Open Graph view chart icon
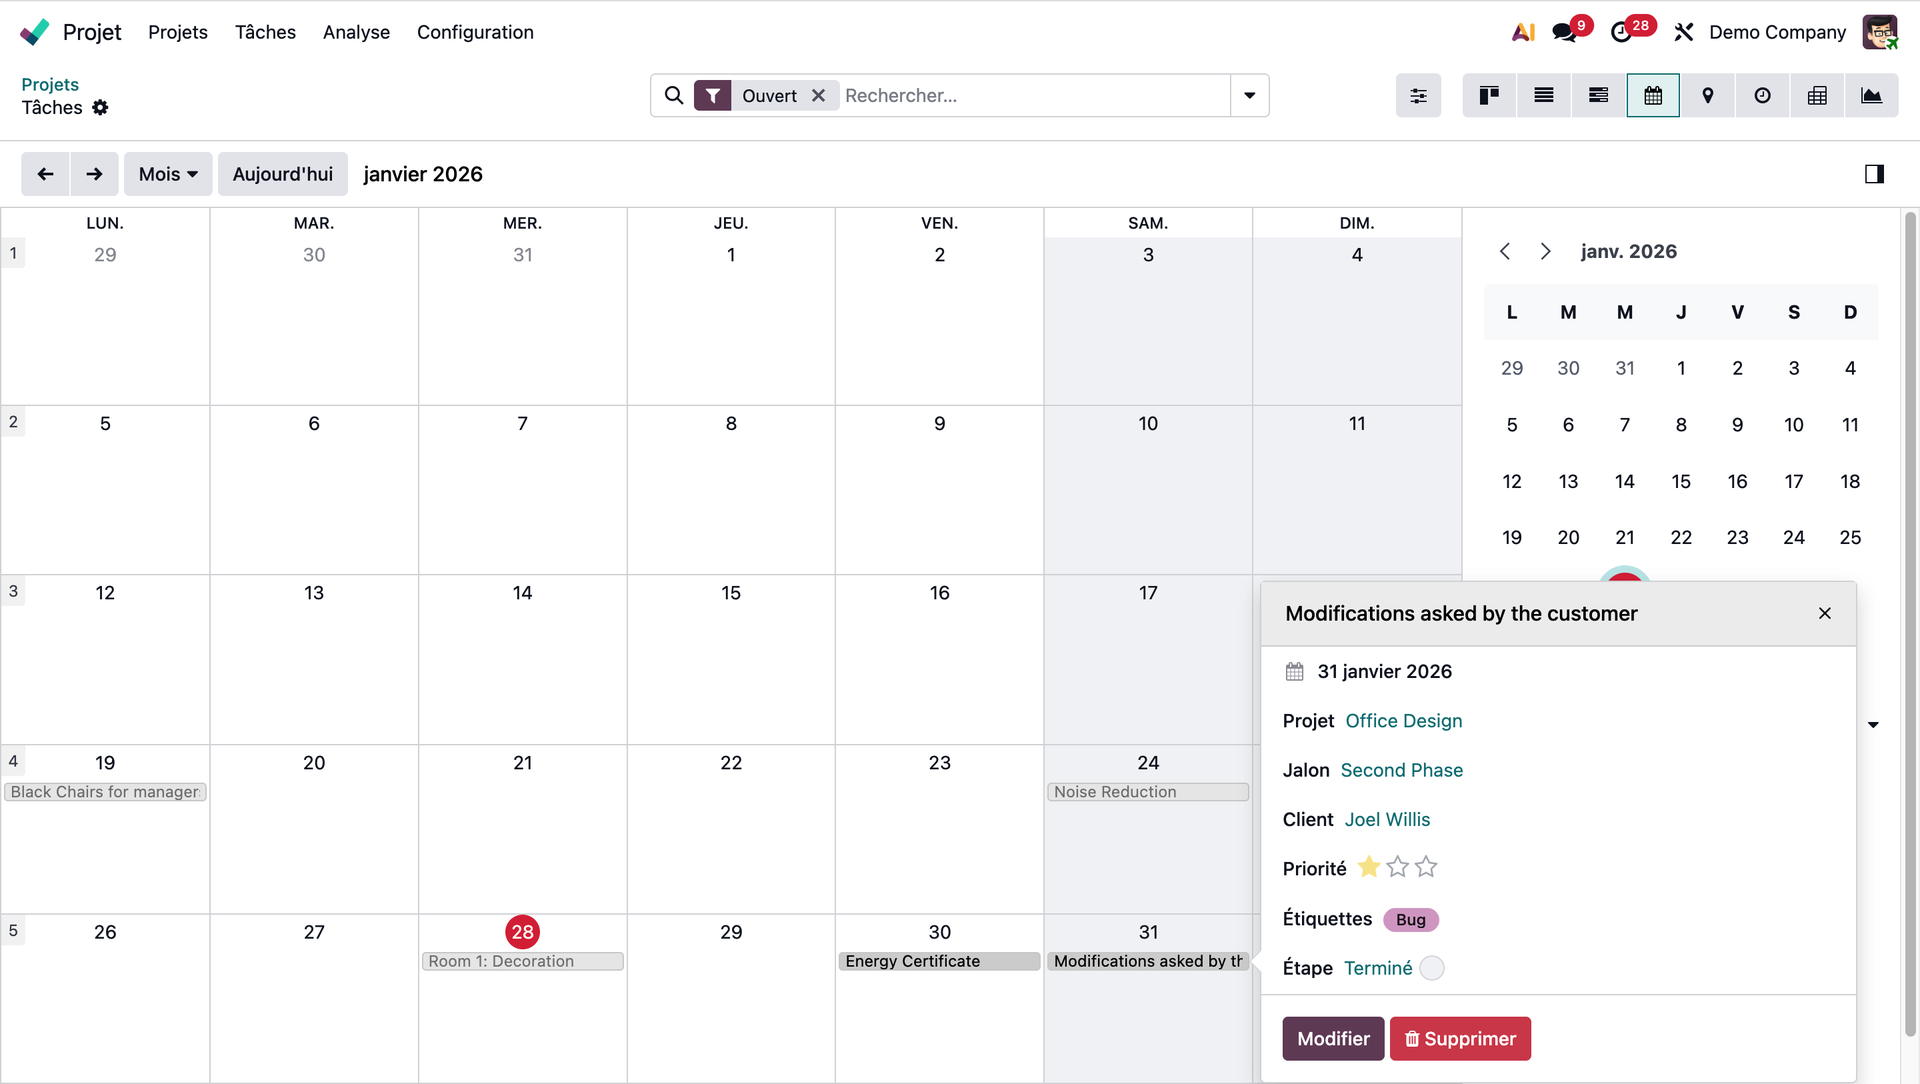 tap(1871, 96)
